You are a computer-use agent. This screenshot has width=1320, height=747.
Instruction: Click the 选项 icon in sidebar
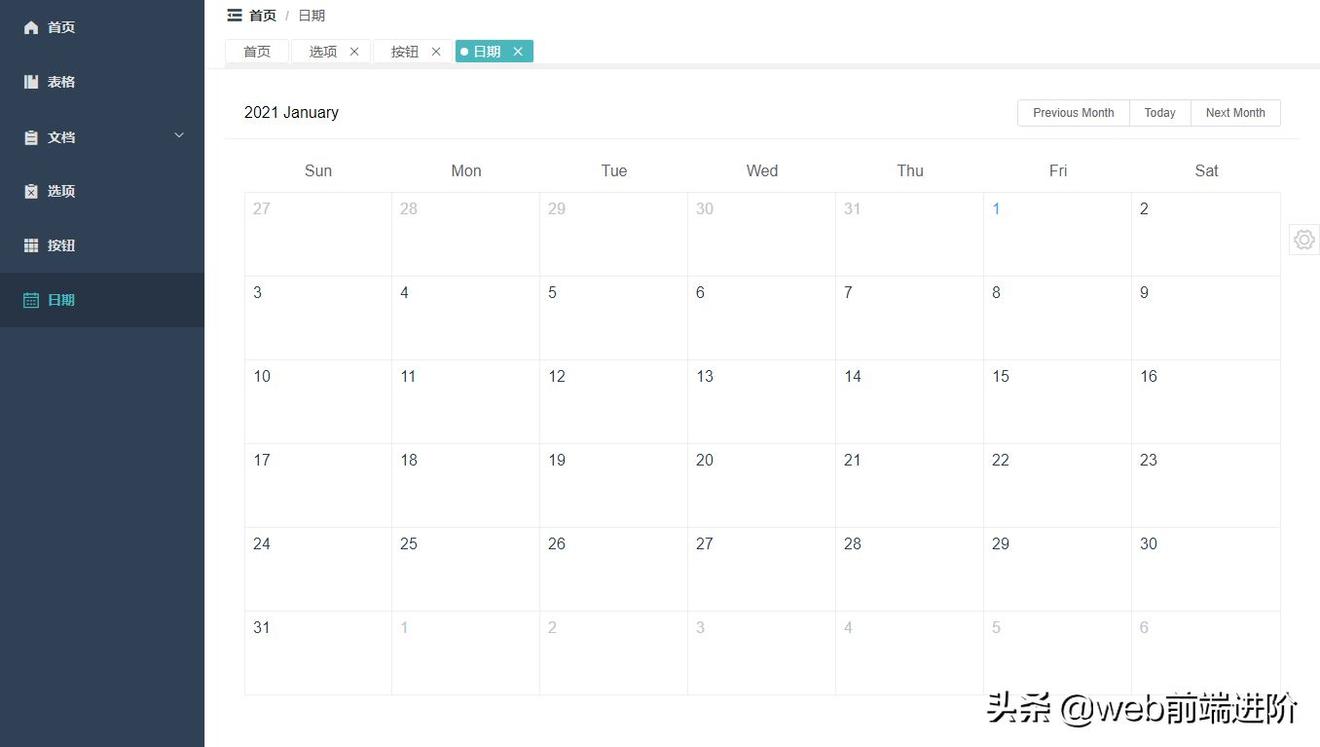click(31, 191)
